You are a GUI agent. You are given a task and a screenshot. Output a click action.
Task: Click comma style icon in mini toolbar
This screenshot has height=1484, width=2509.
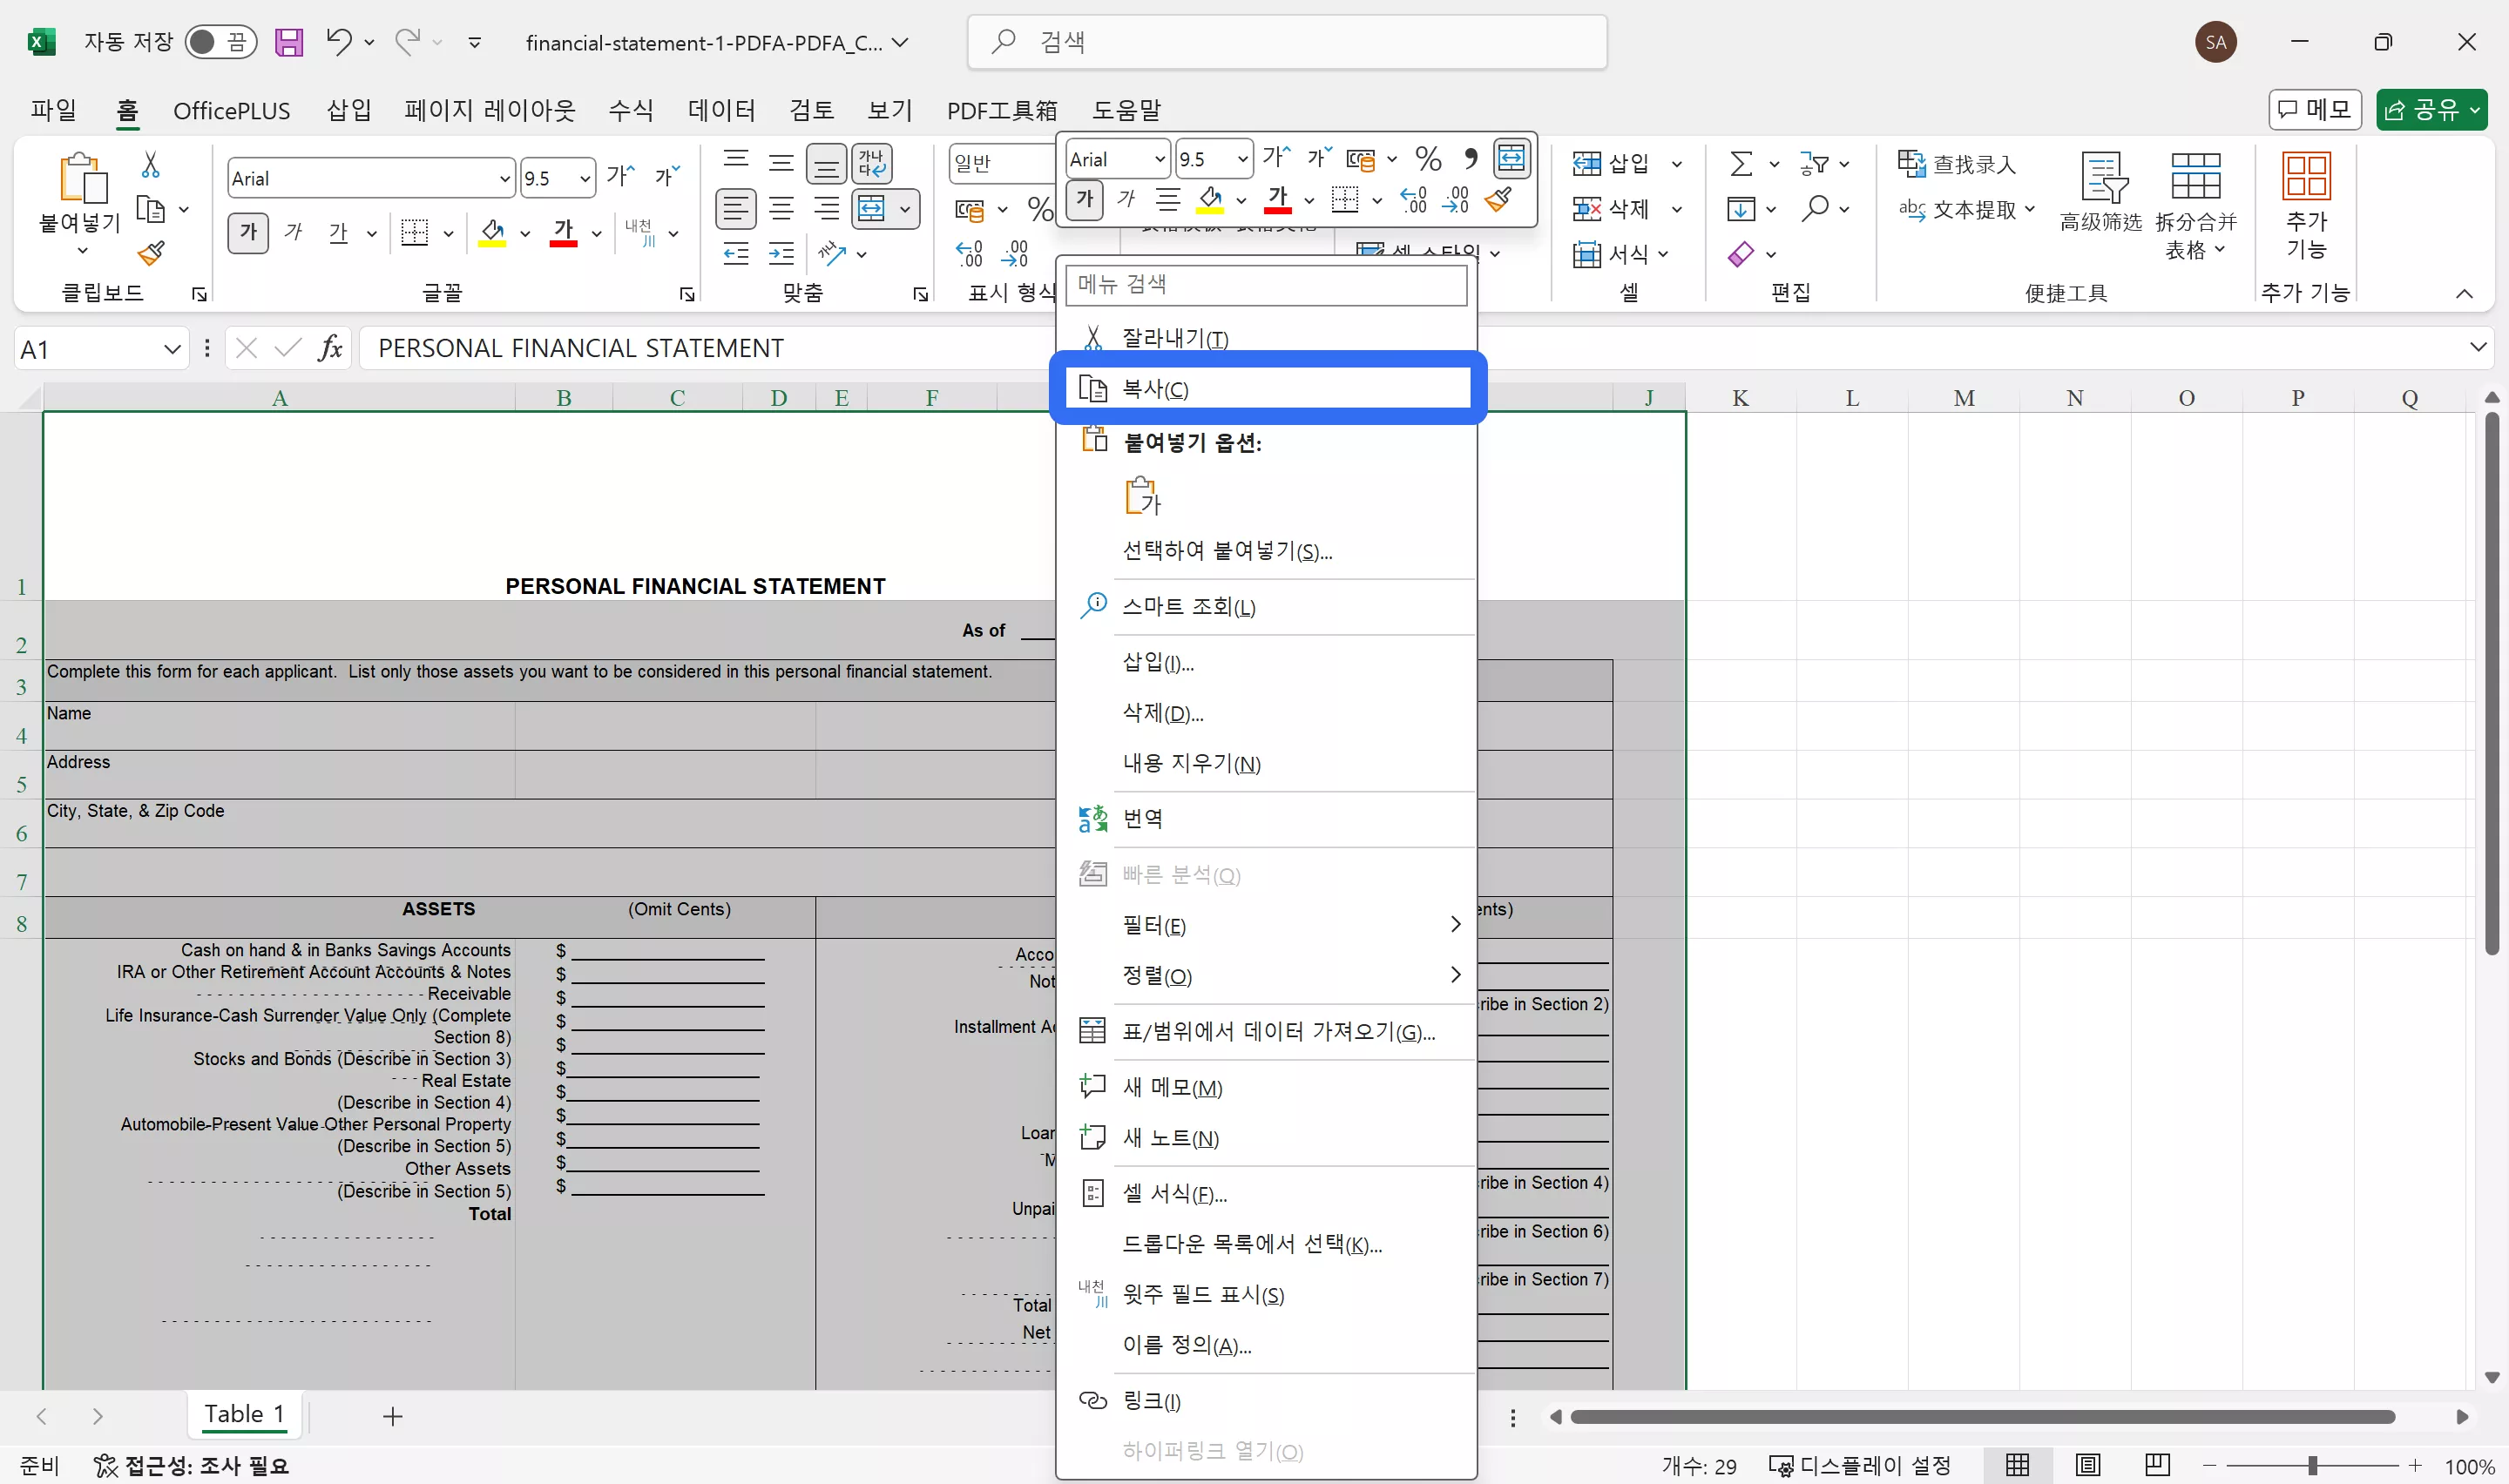(x=1470, y=158)
